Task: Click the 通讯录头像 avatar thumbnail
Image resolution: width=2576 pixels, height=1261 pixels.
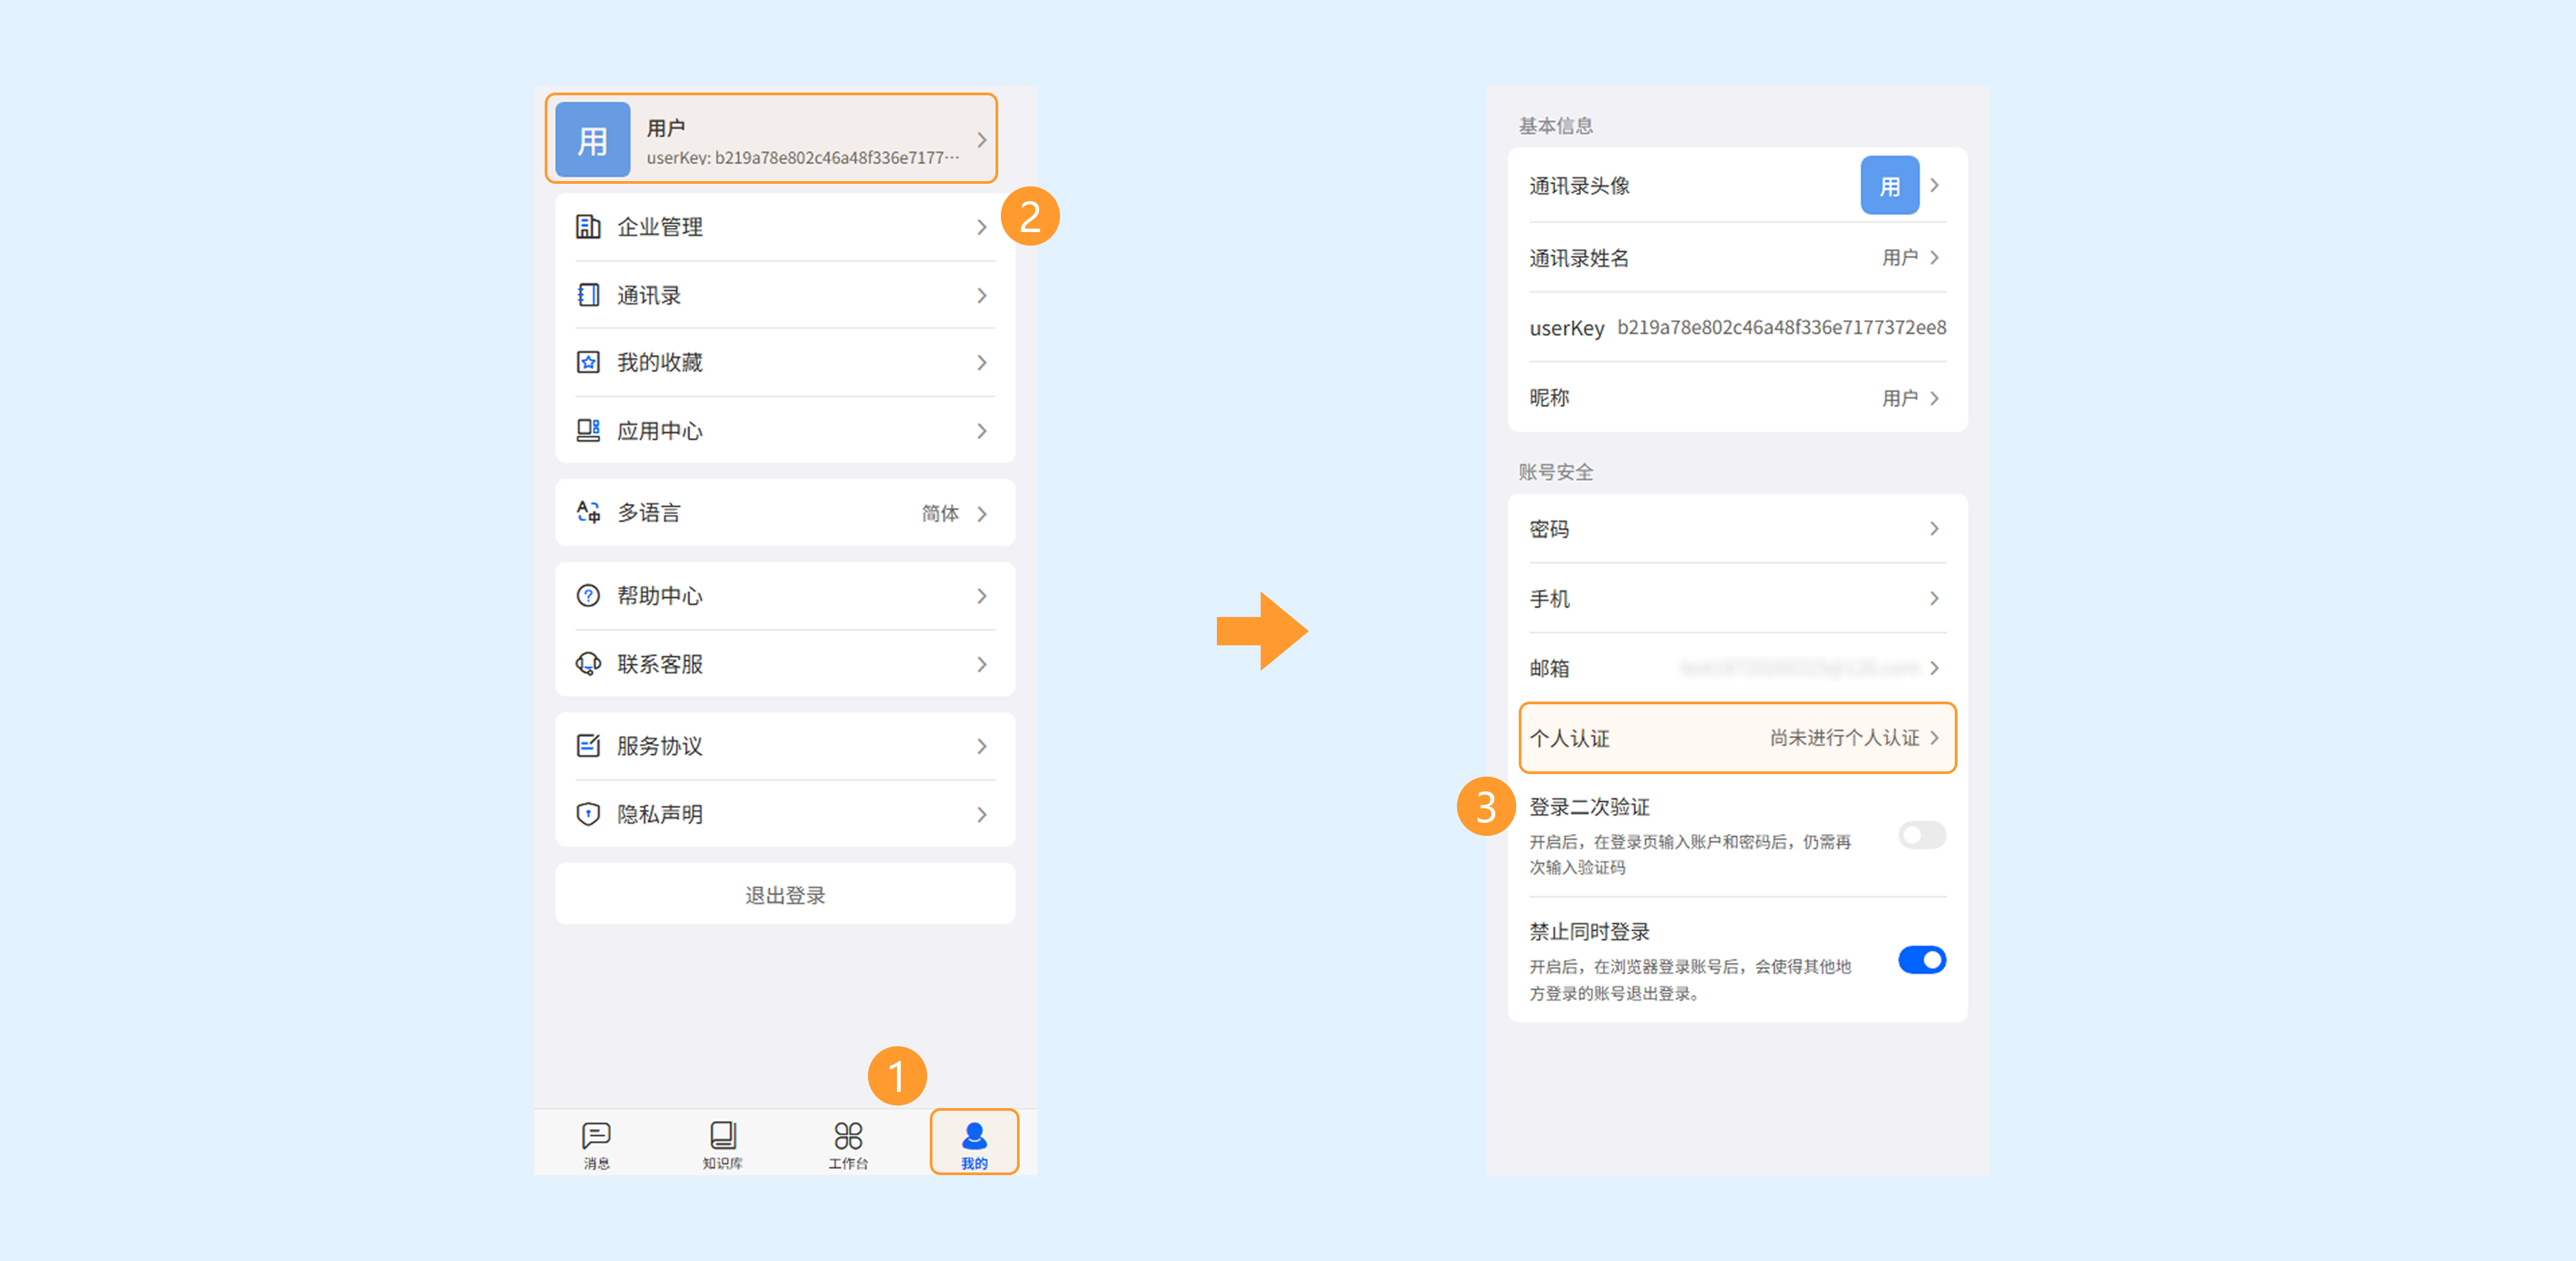Action: coord(1889,186)
